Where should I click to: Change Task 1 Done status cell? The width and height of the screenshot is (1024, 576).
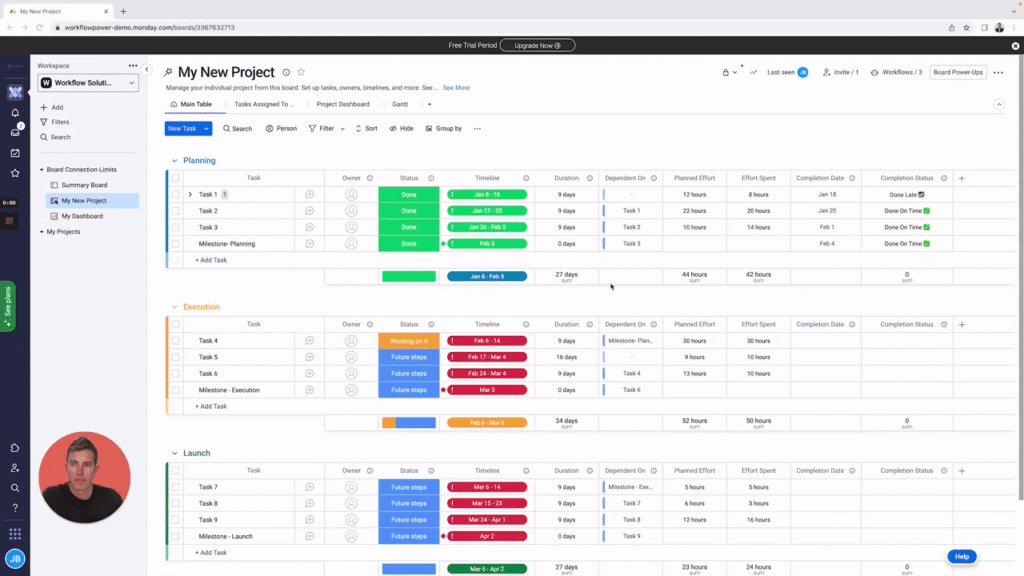click(x=409, y=195)
